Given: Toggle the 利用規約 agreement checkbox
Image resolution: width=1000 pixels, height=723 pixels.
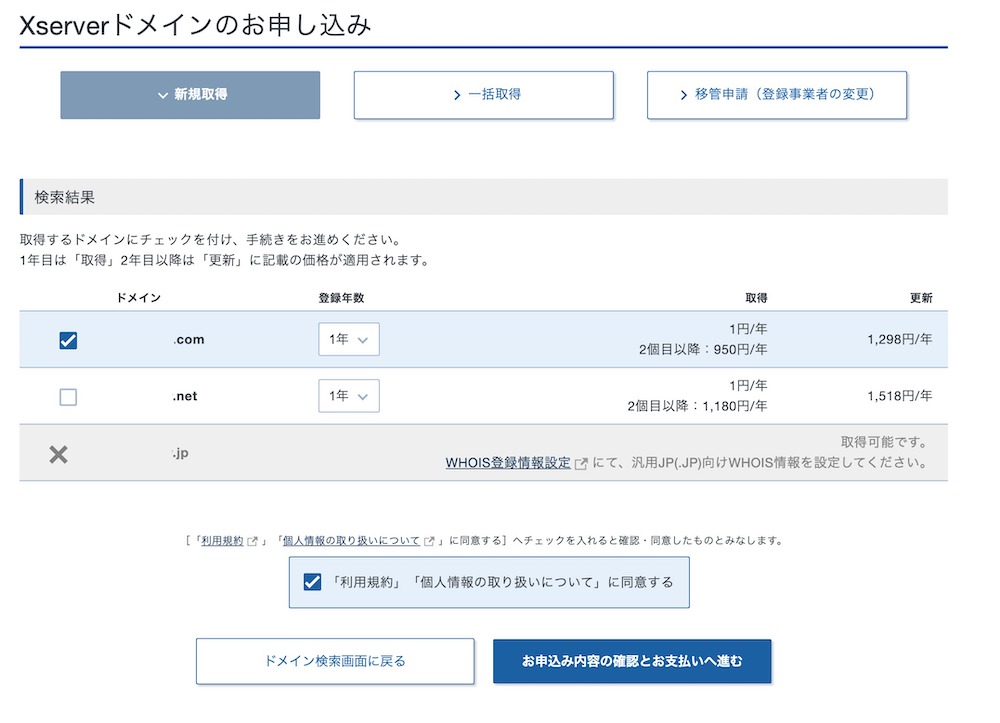Looking at the screenshot, I should pyautogui.click(x=312, y=582).
